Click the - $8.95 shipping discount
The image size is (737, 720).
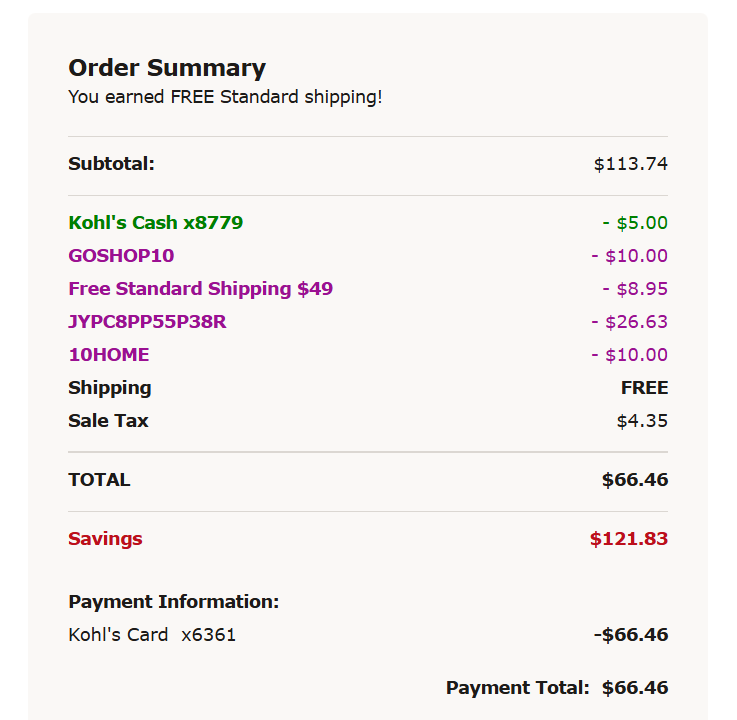(635, 289)
